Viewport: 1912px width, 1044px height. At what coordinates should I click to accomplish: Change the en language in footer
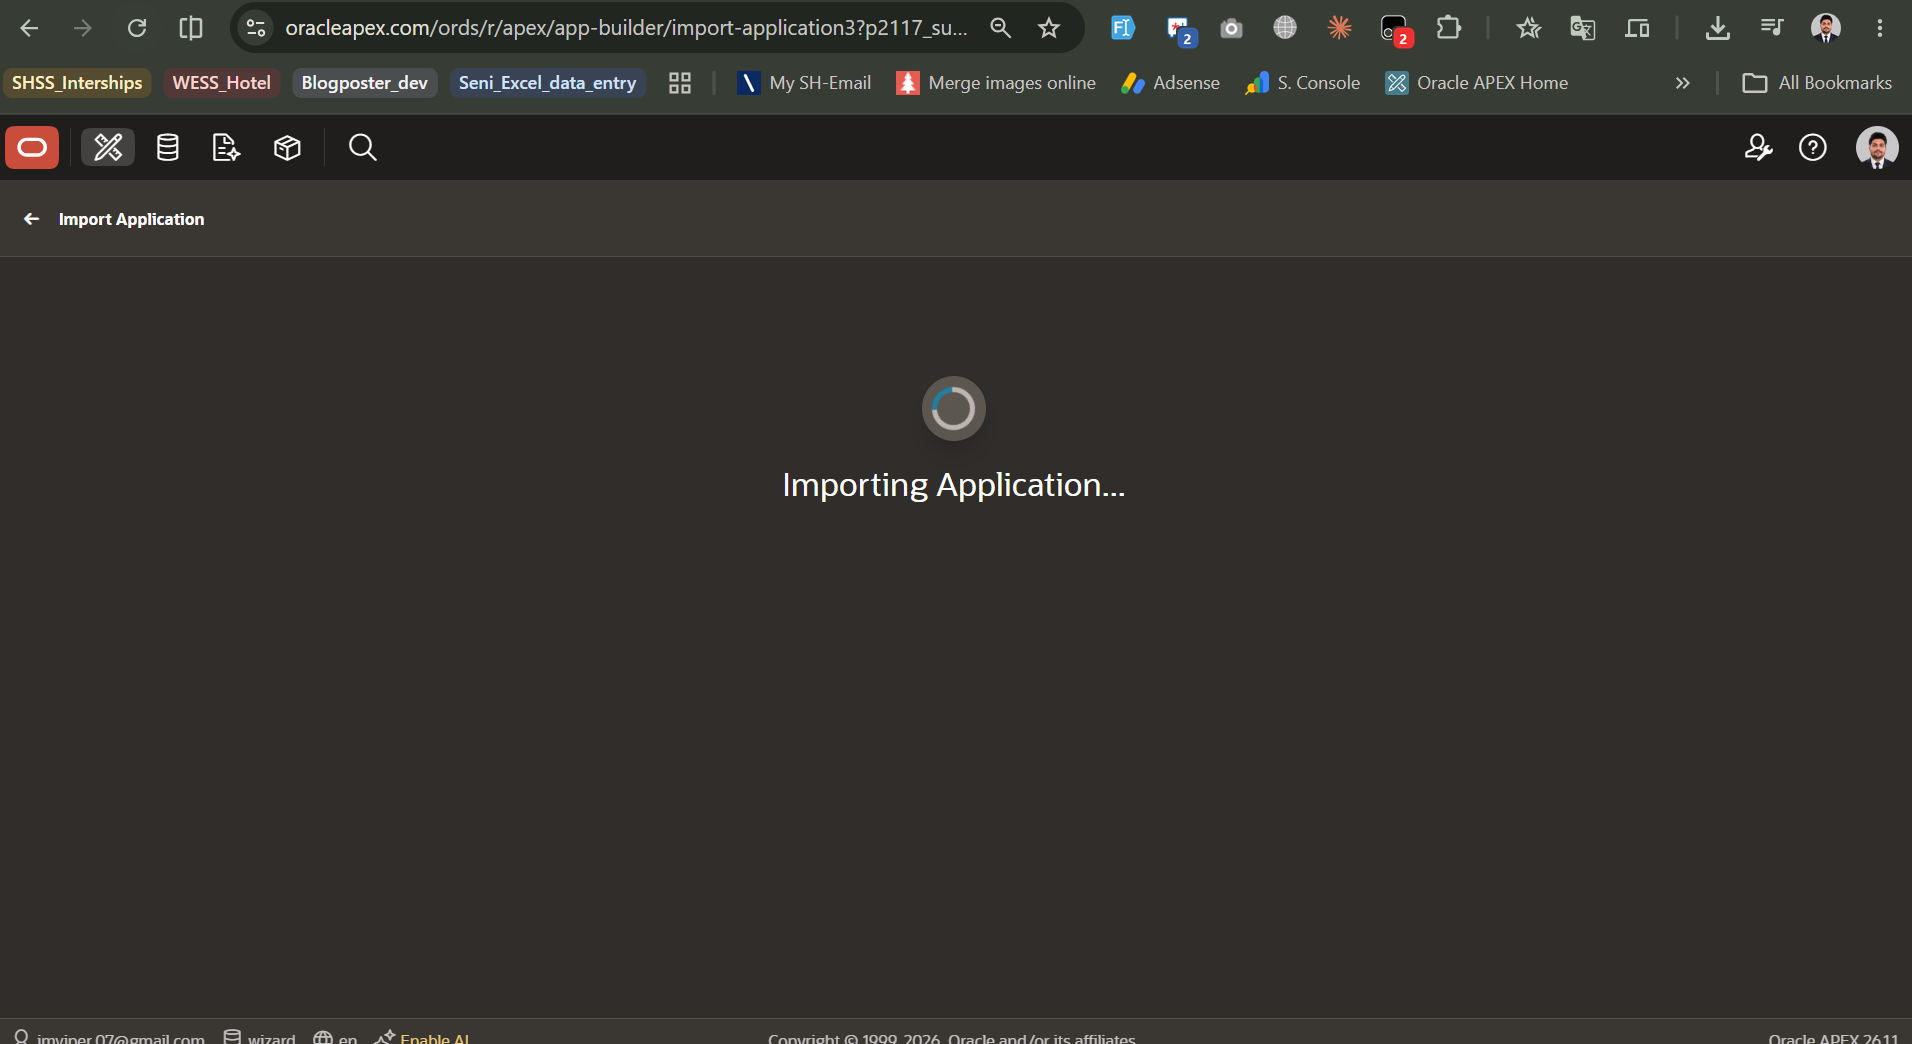[x=335, y=1037]
